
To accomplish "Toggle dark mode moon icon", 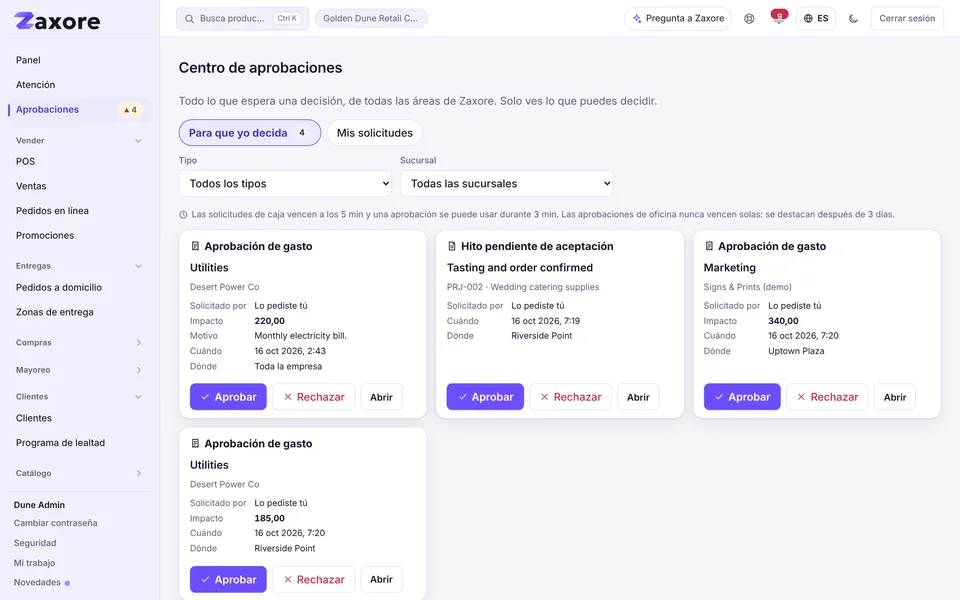I will pos(853,18).
